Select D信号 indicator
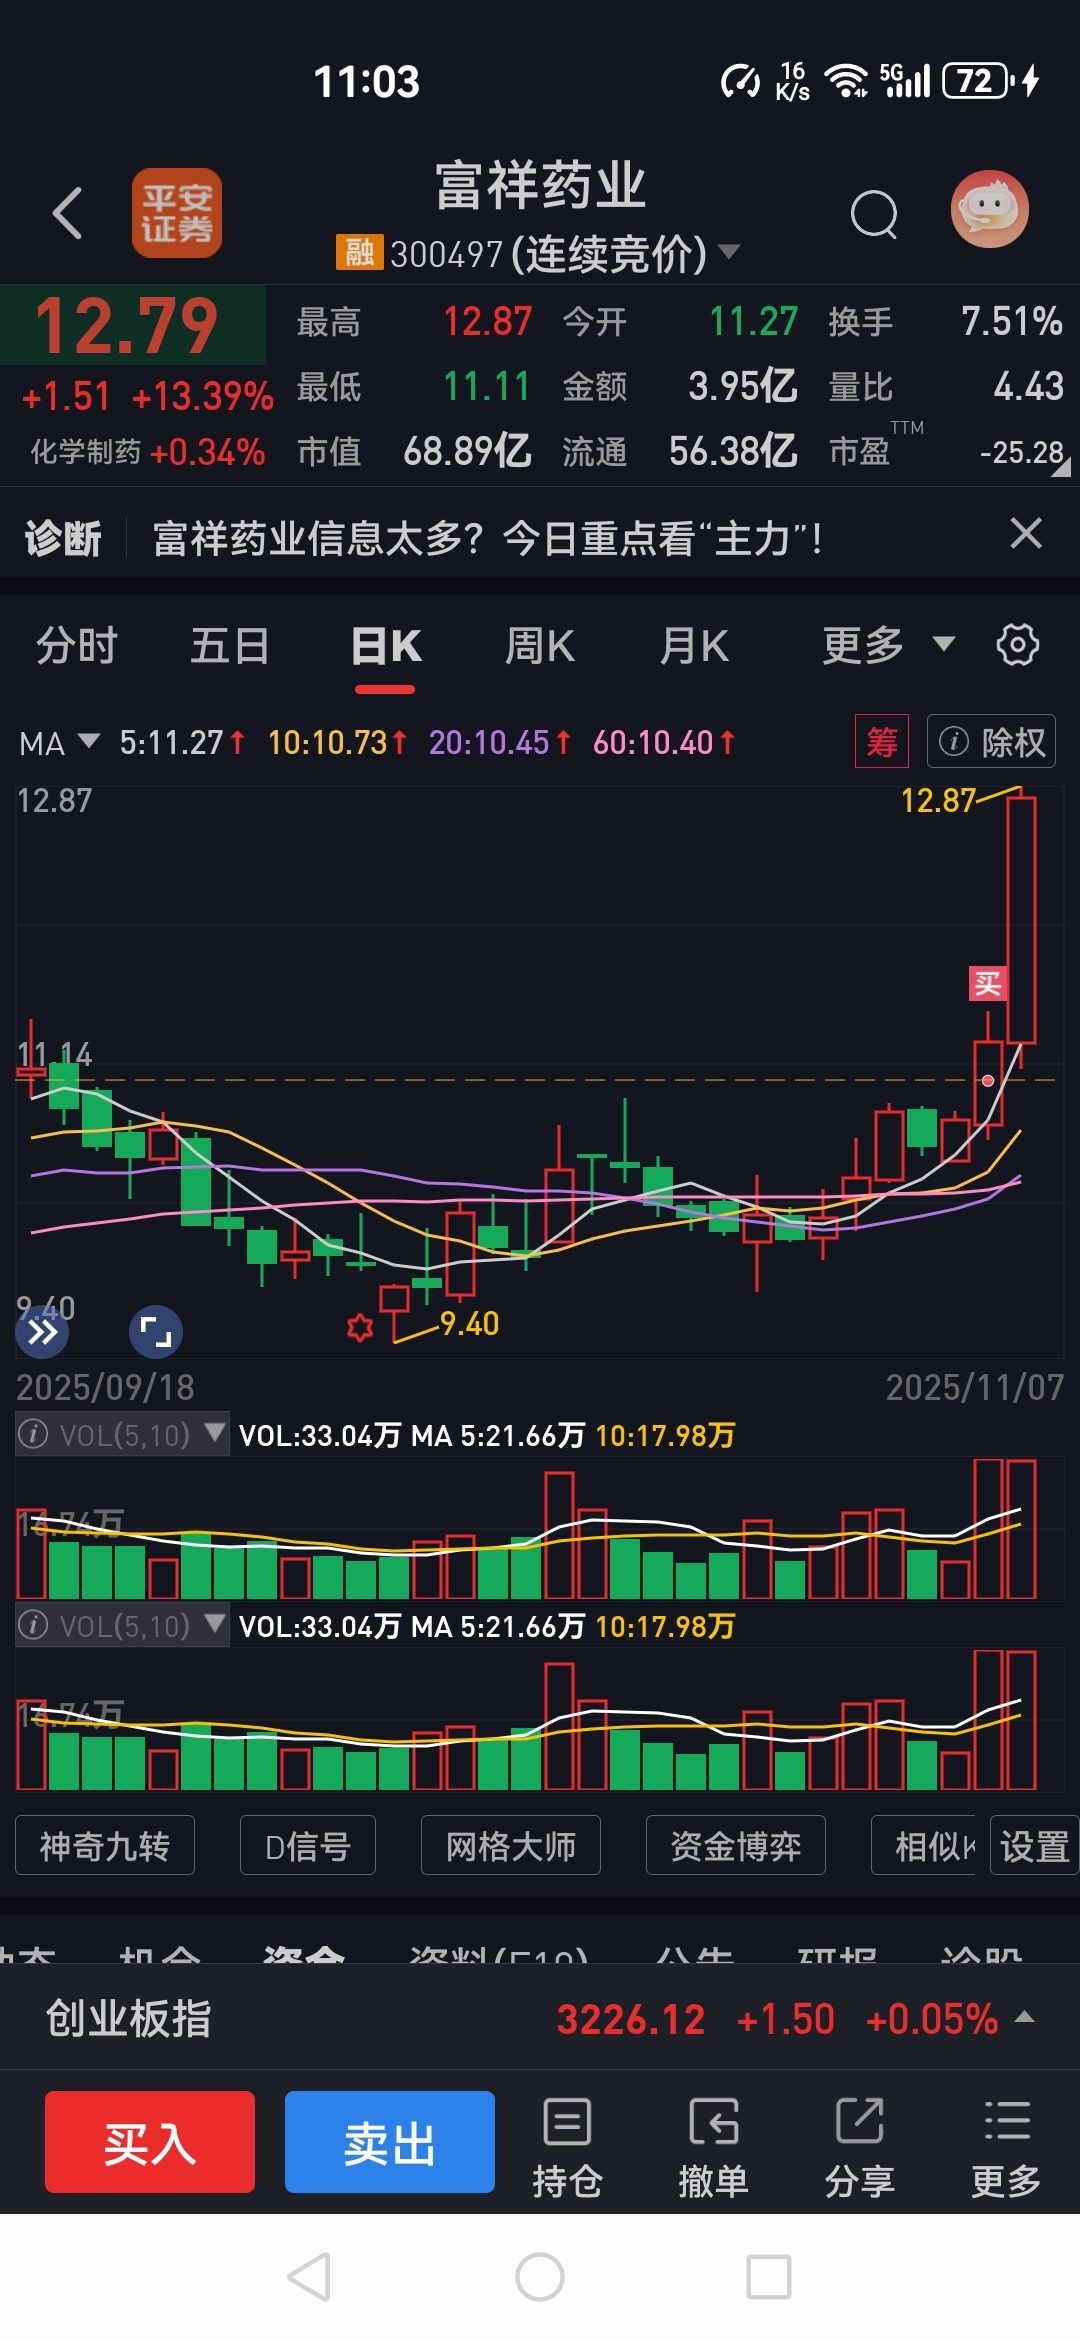 coord(308,1845)
